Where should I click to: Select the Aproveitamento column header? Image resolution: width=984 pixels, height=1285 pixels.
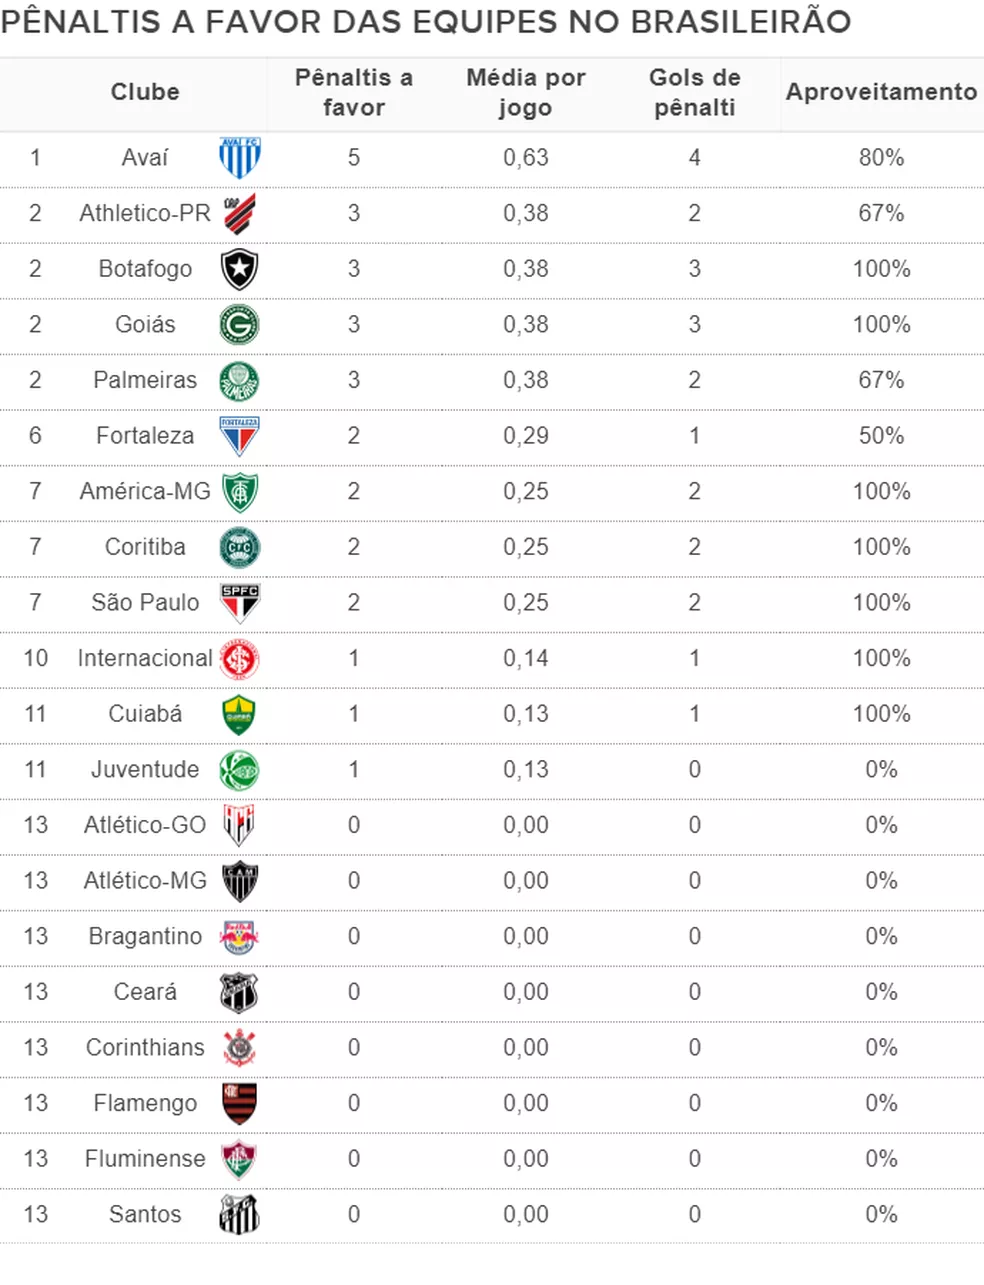coord(881,92)
